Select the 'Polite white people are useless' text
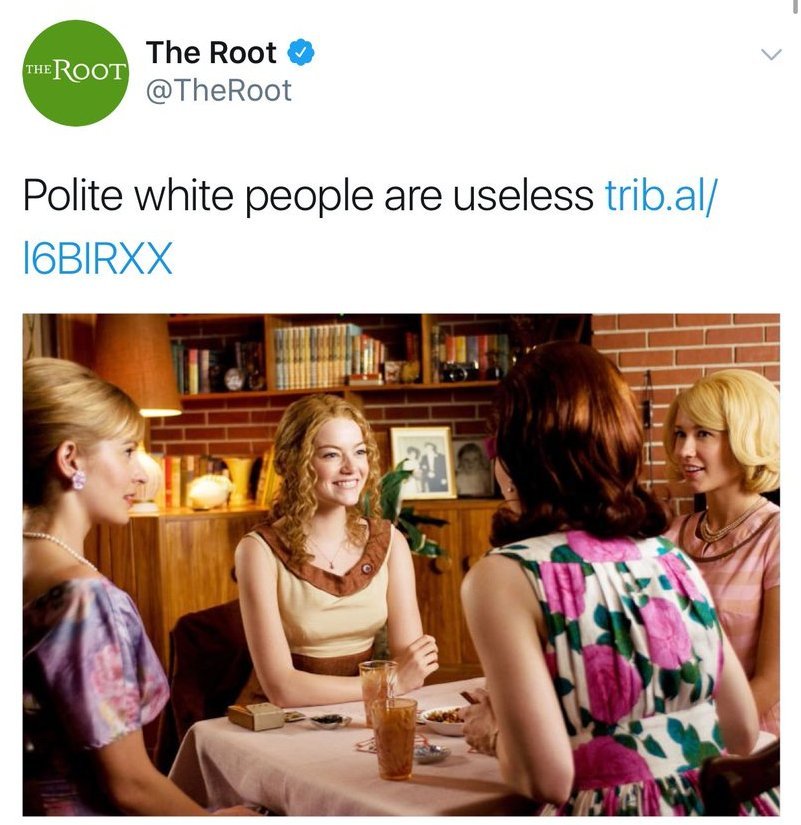The width and height of the screenshot is (801, 825). [x=308, y=197]
